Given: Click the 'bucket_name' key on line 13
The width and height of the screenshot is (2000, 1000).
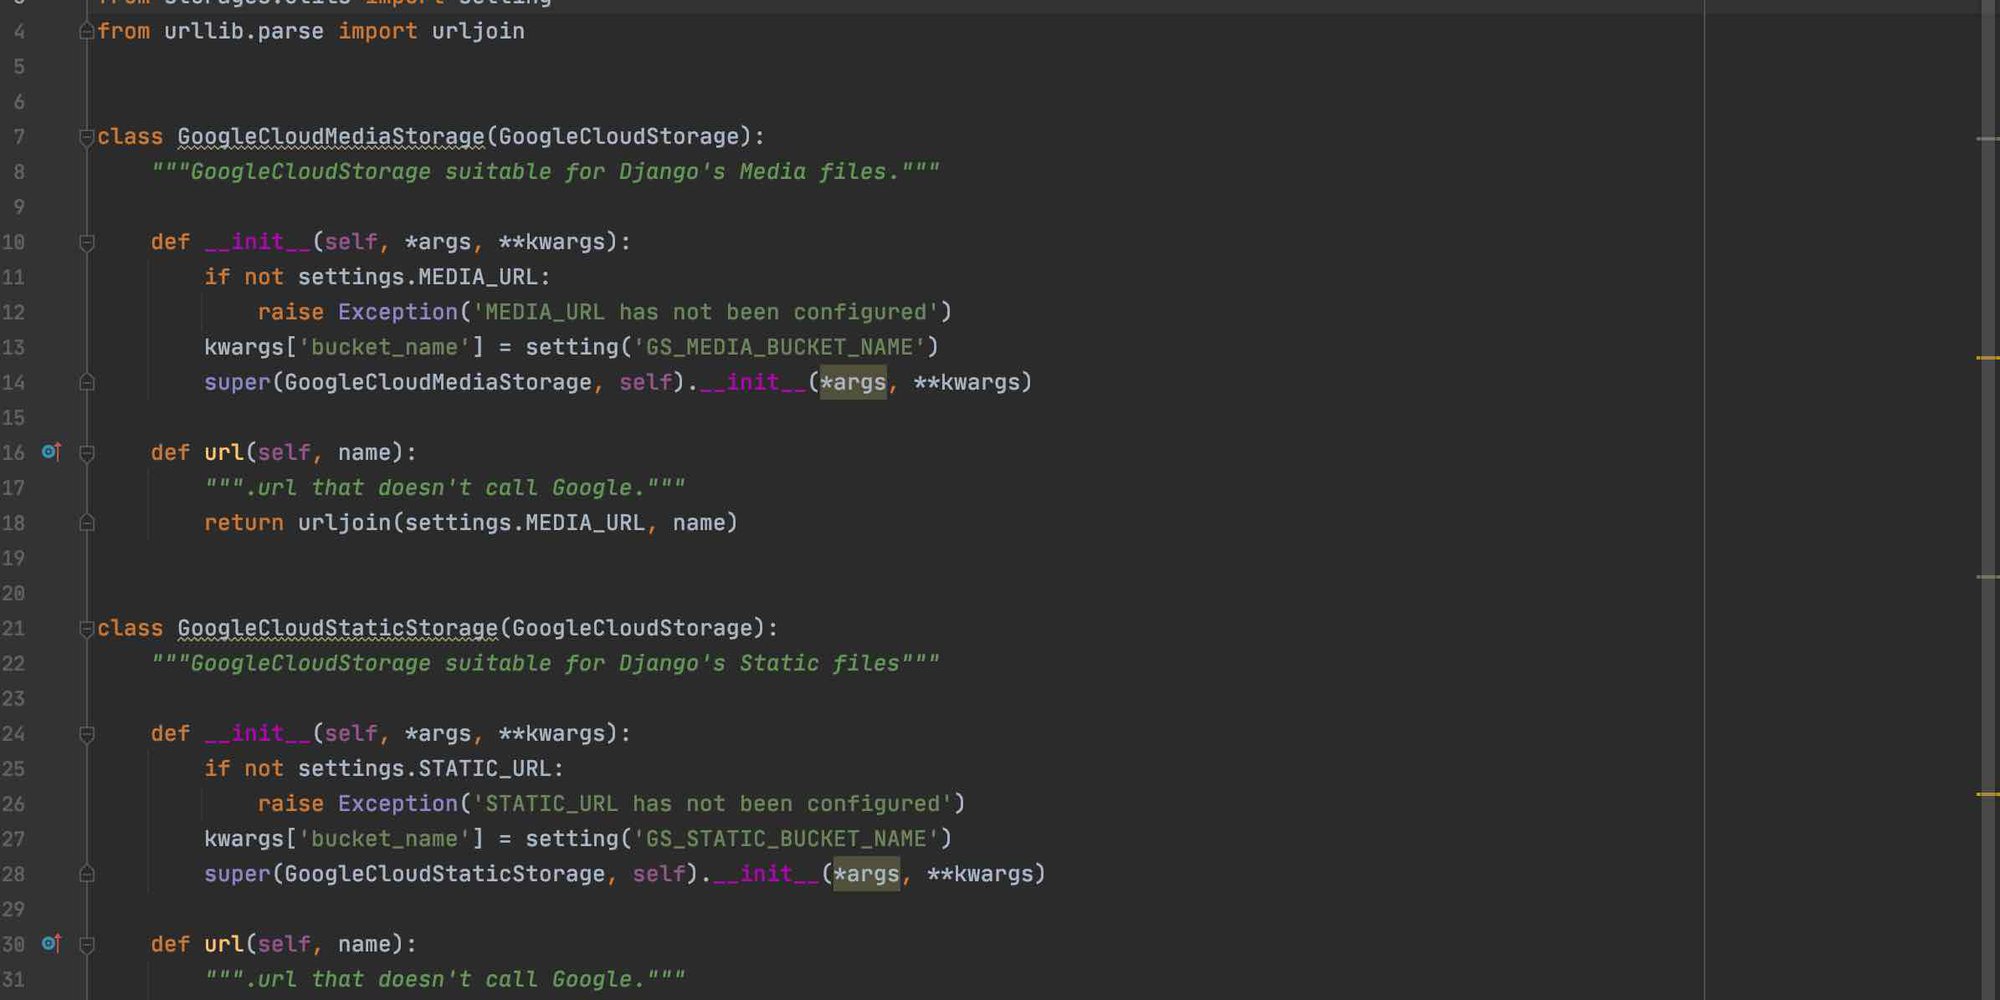Looking at the screenshot, I should coord(391,347).
